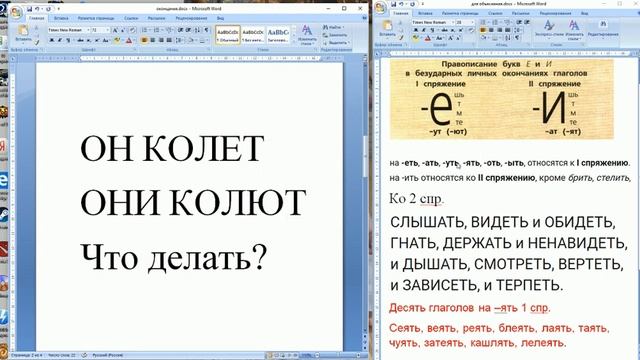The height and width of the screenshot is (360, 640).
Task: Switch to Рассылки tab in right window
Action: coord(520,13)
